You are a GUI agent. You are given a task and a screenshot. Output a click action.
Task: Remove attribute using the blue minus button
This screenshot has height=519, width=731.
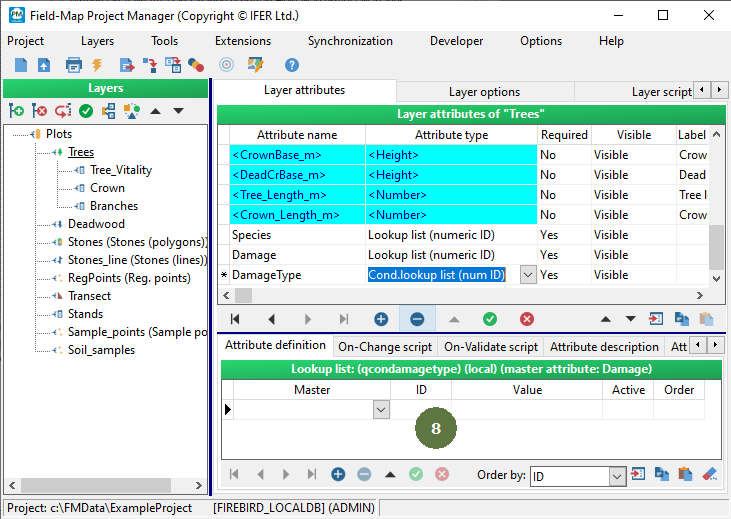pyautogui.click(x=417, y=319)
